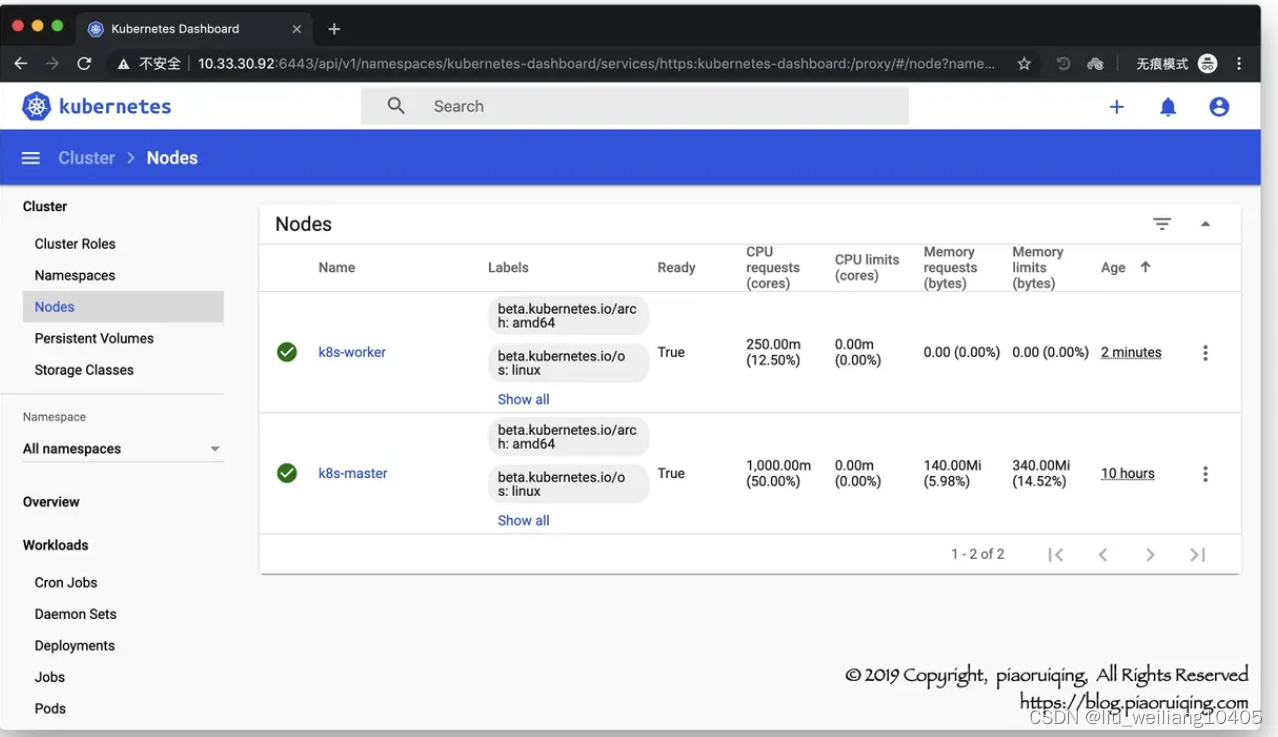Click the kubernetes brand text
The width and height of the screenshot is (1278, 737).
[x=115, y=106]
